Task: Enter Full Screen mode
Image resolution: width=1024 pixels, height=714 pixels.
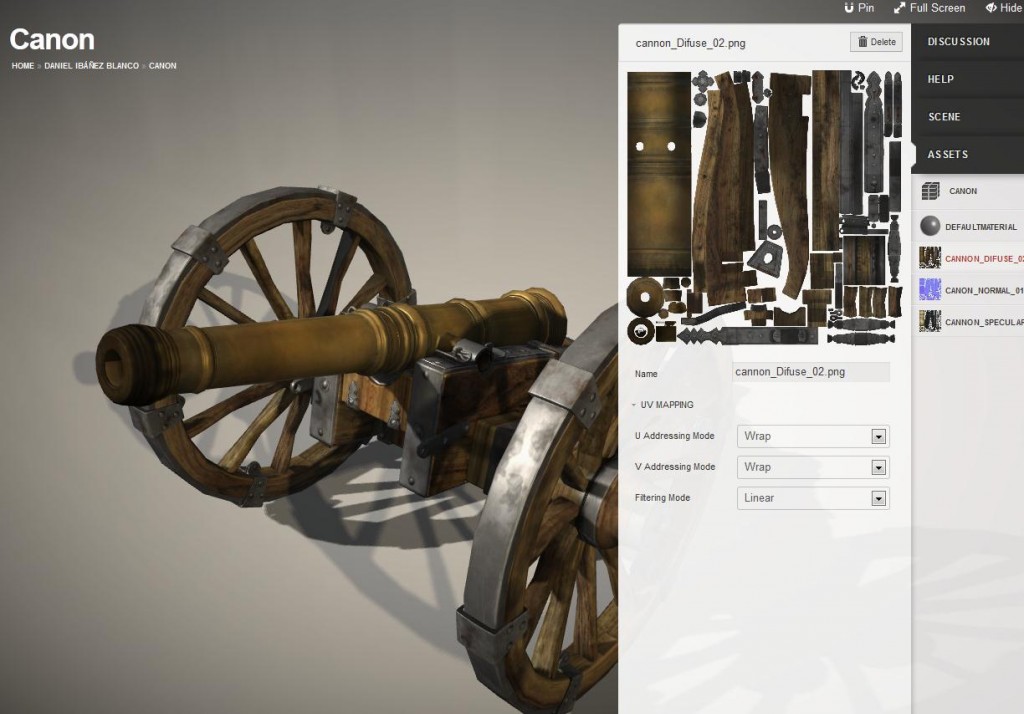Action: point(900,8)
